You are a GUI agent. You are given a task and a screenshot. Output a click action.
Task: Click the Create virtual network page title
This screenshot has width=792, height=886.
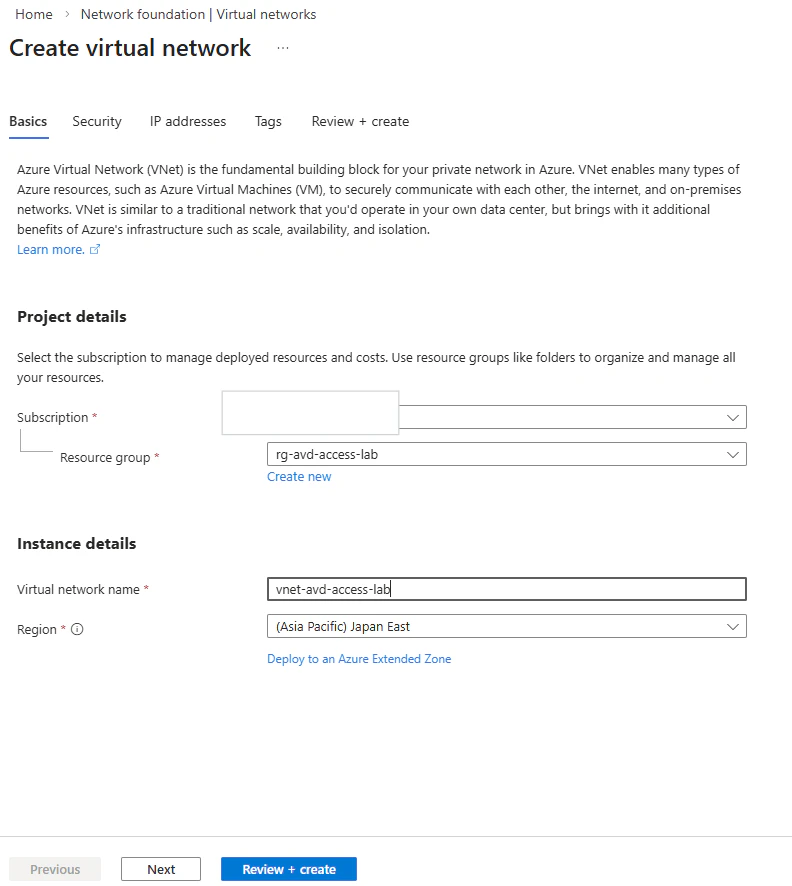130,48
